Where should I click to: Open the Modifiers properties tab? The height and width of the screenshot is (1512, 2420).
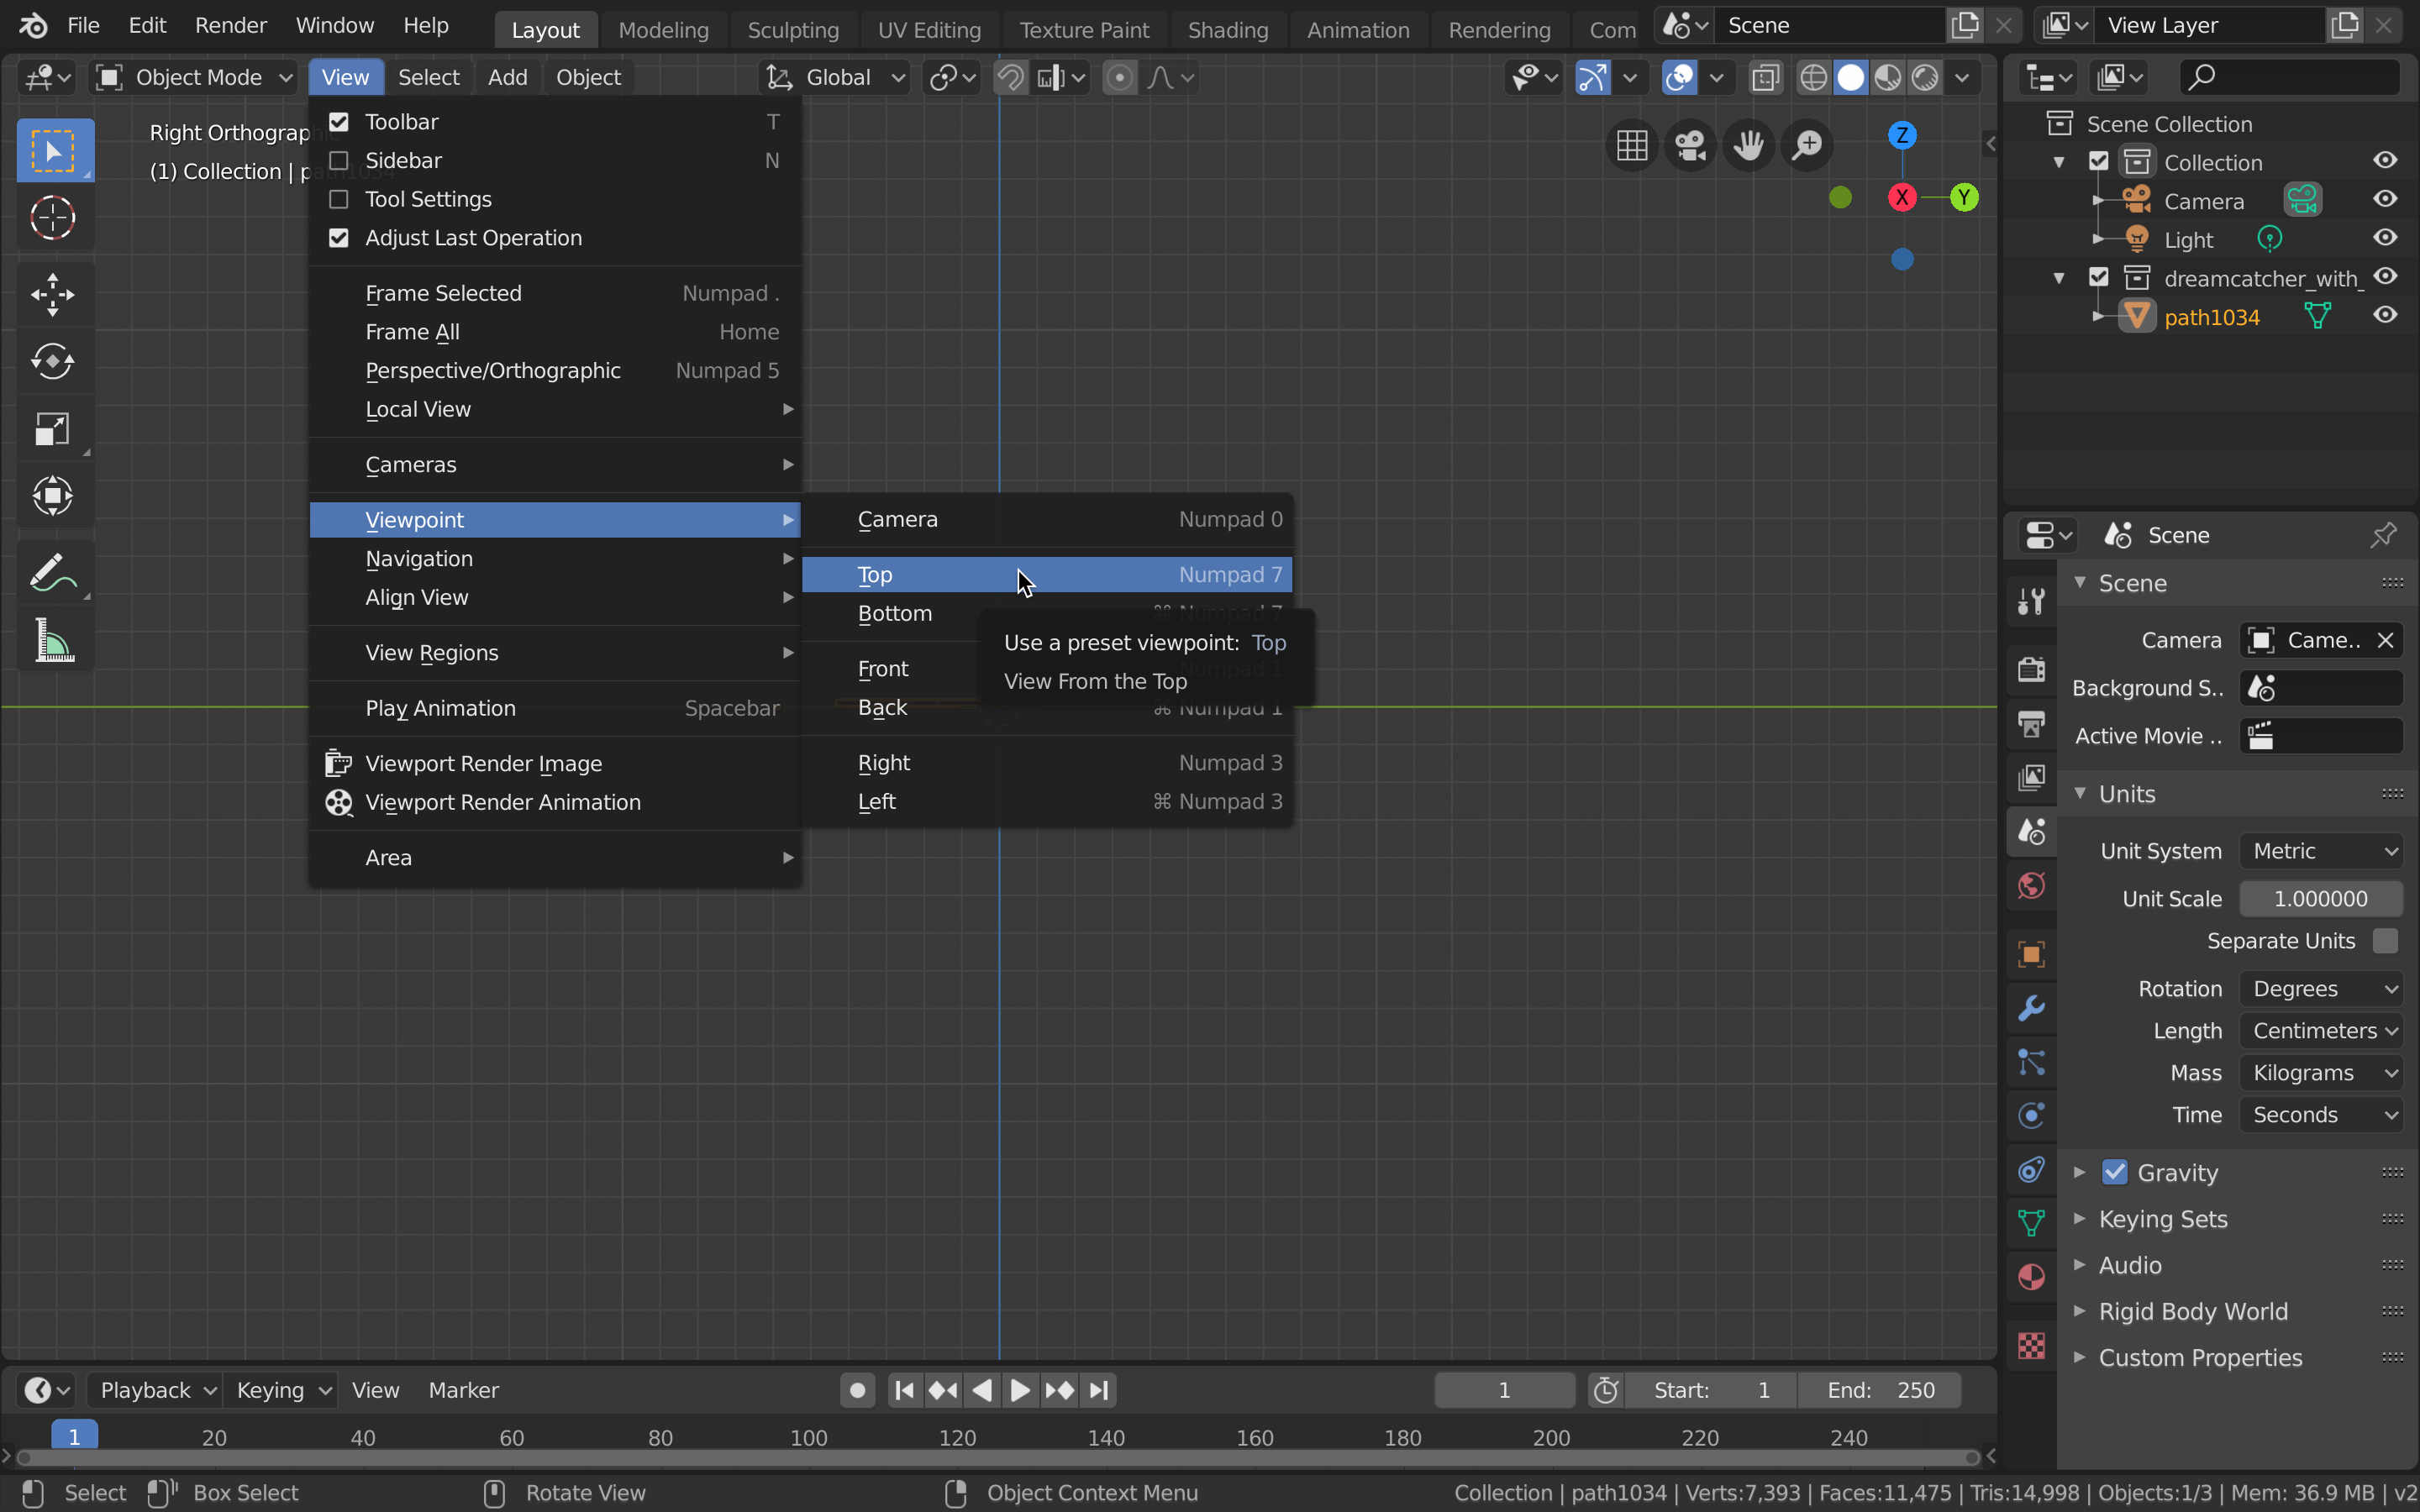2031,1008
